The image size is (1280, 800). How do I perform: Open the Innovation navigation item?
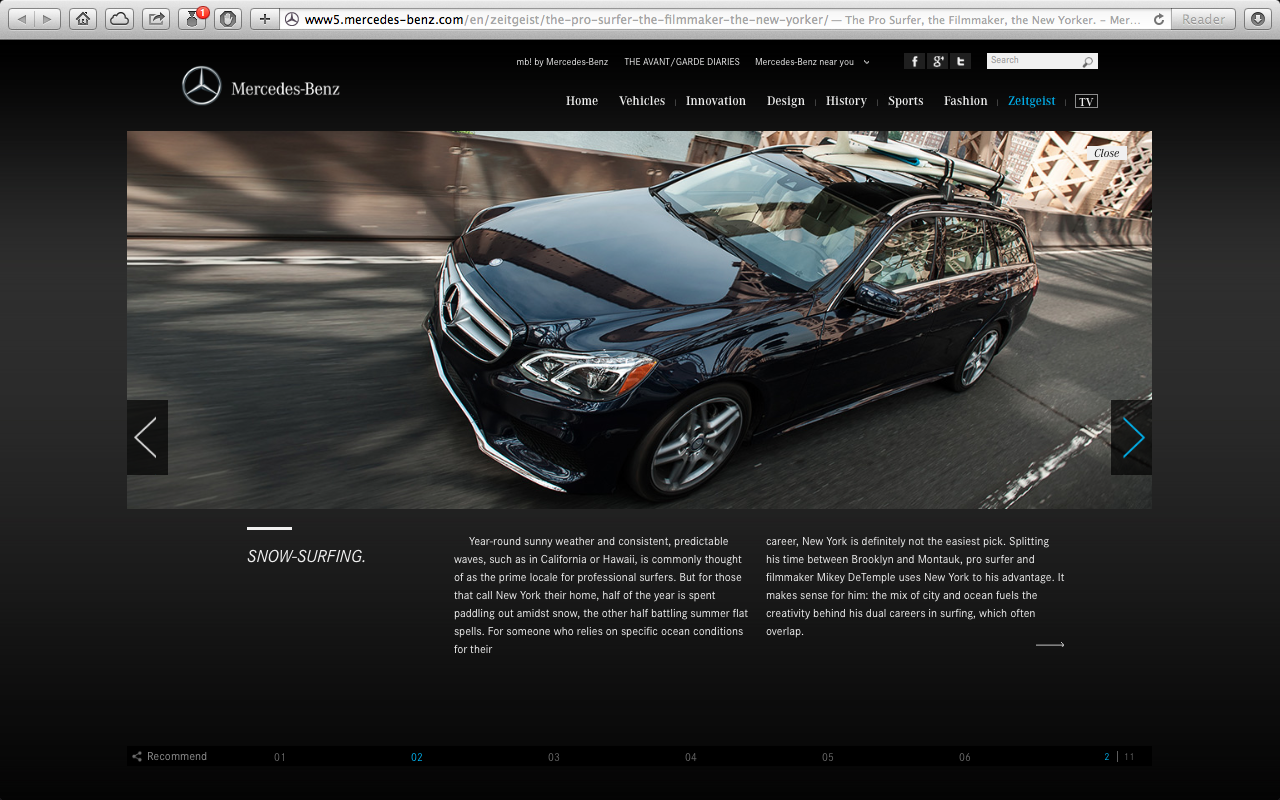tap(716, 101)
